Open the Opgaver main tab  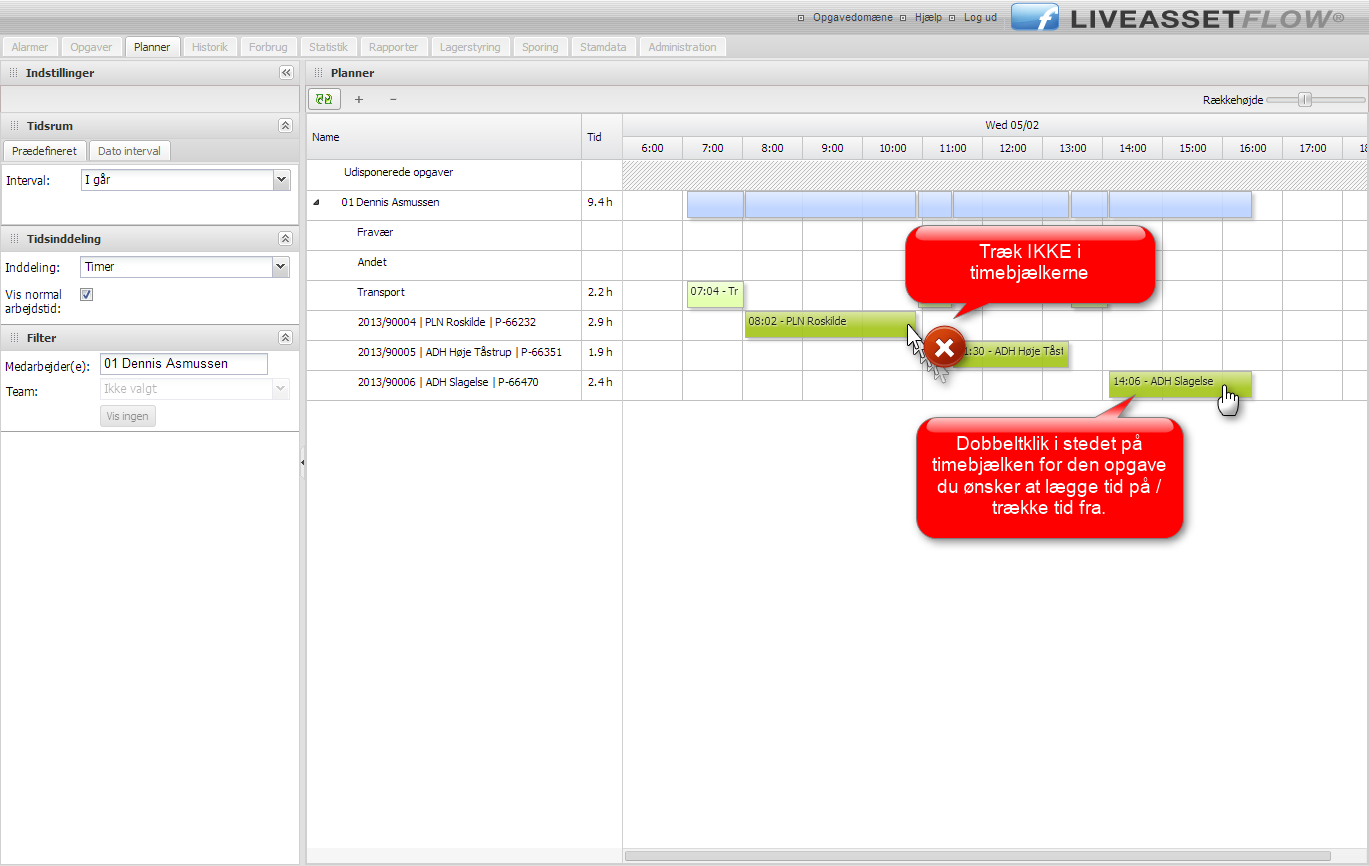point(92,47)
